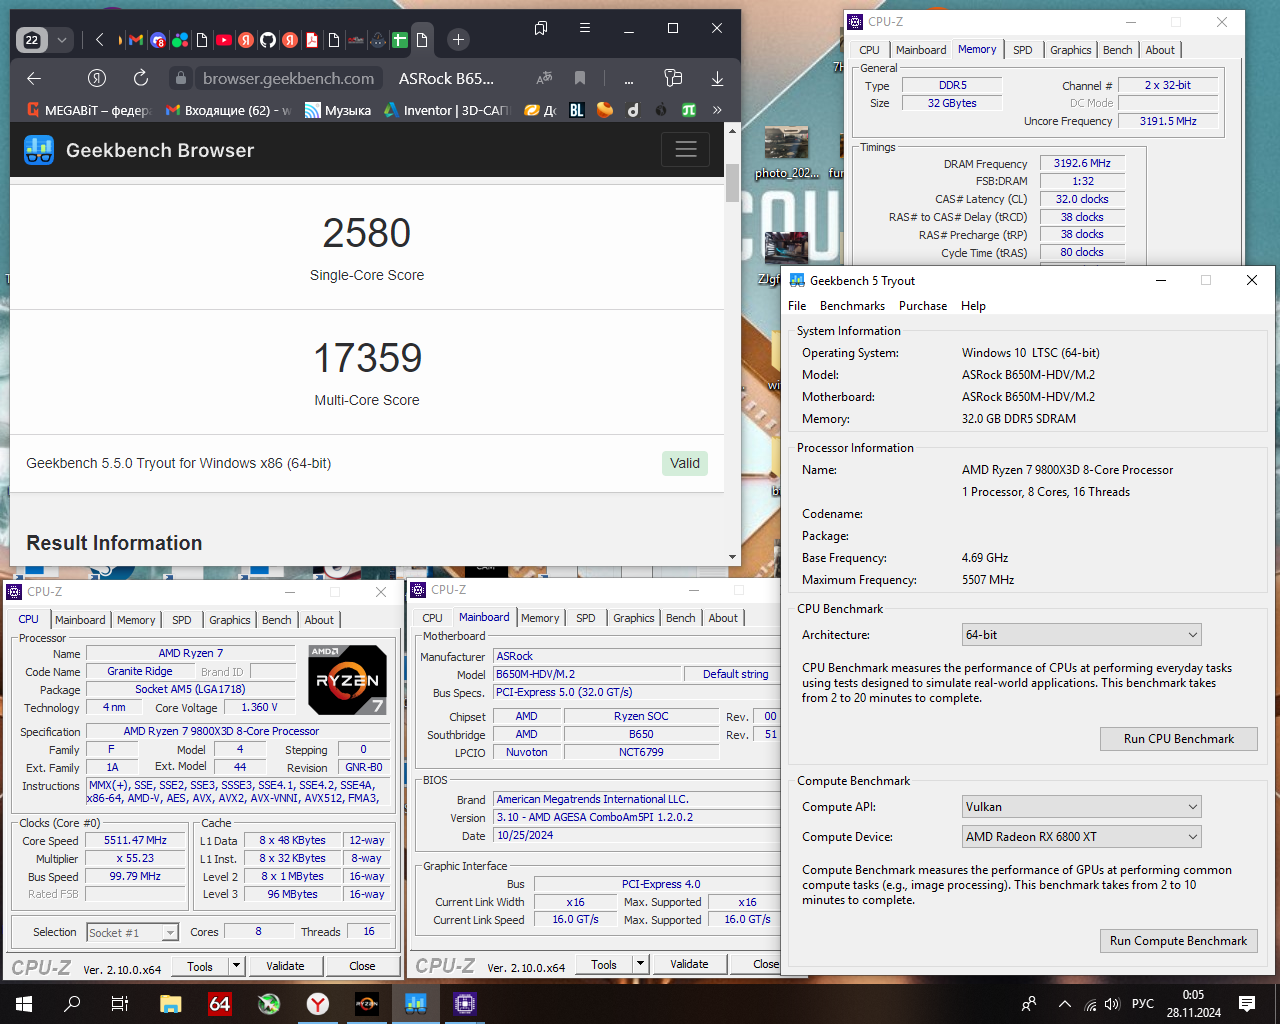The image size is (1280, 1024).
Task: Open the Purchase menu in Geekbench
Action: click(923, 306)
